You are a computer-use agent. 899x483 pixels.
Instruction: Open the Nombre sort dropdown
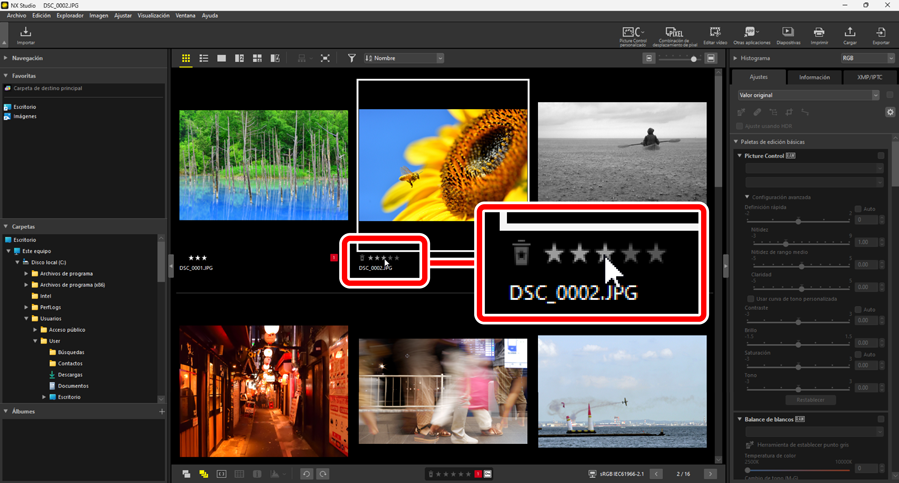[404, 59]
